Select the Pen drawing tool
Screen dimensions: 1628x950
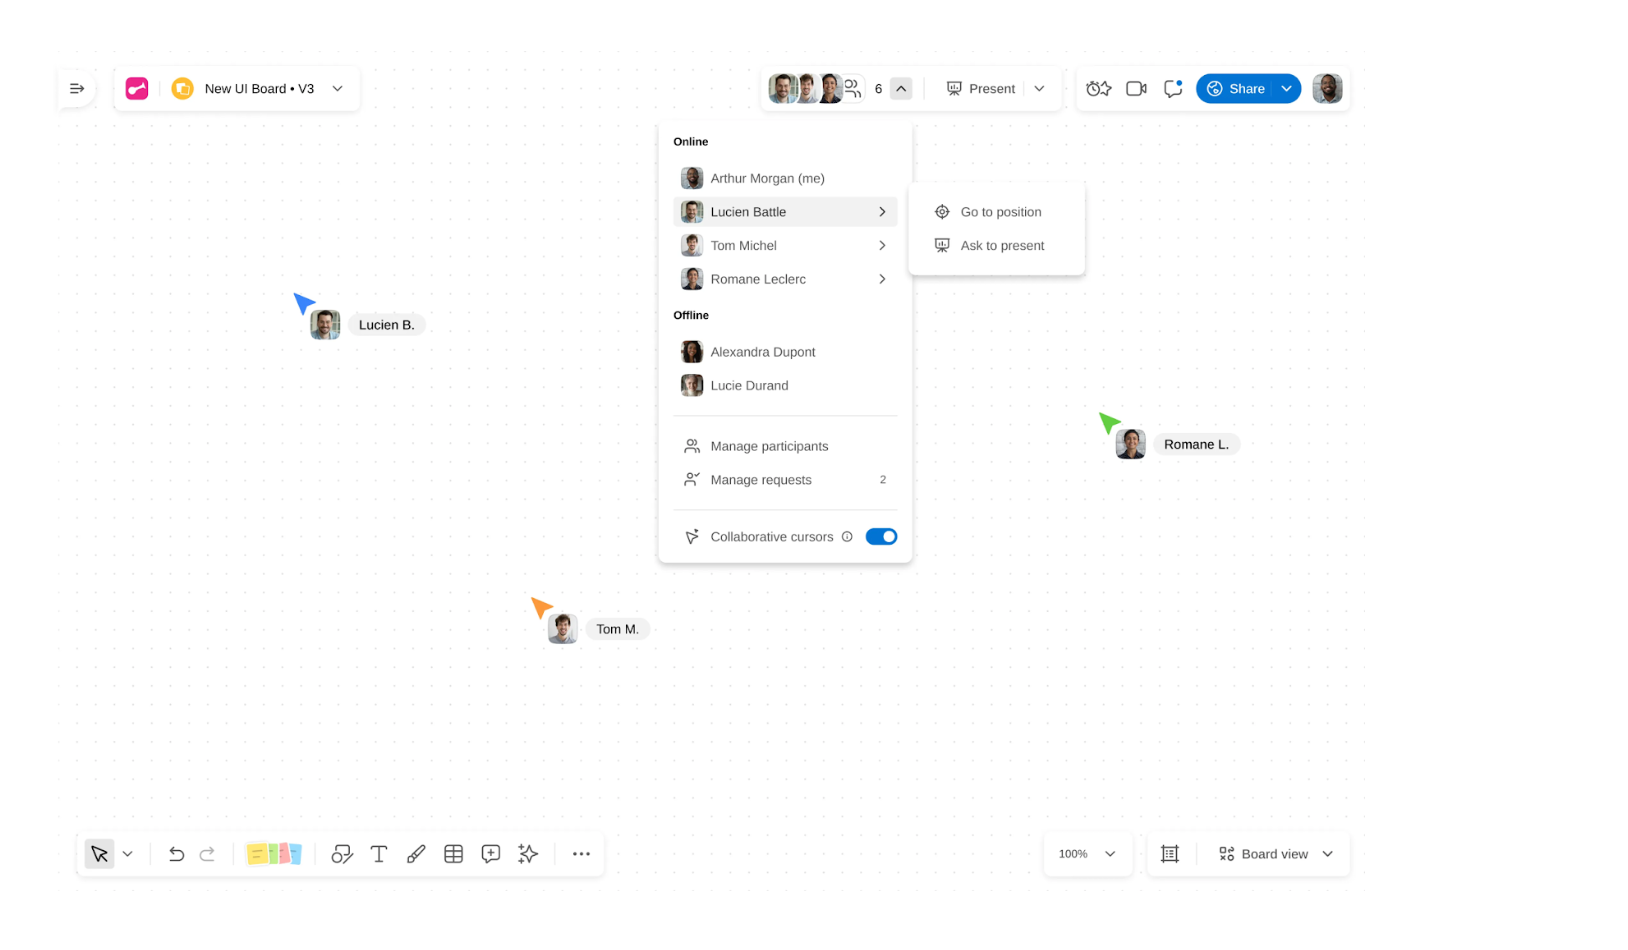point(416,854)
